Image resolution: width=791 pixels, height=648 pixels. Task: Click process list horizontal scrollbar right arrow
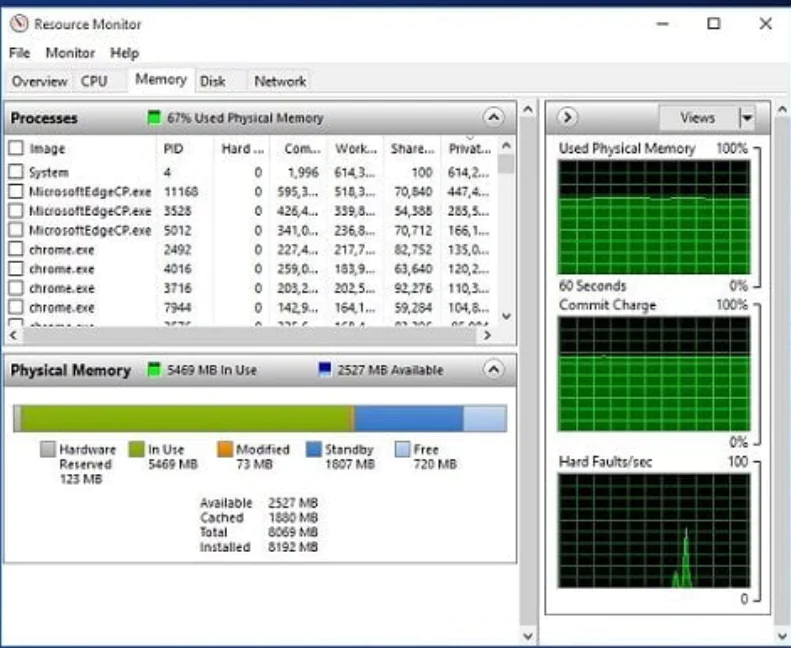pos(487,335)
